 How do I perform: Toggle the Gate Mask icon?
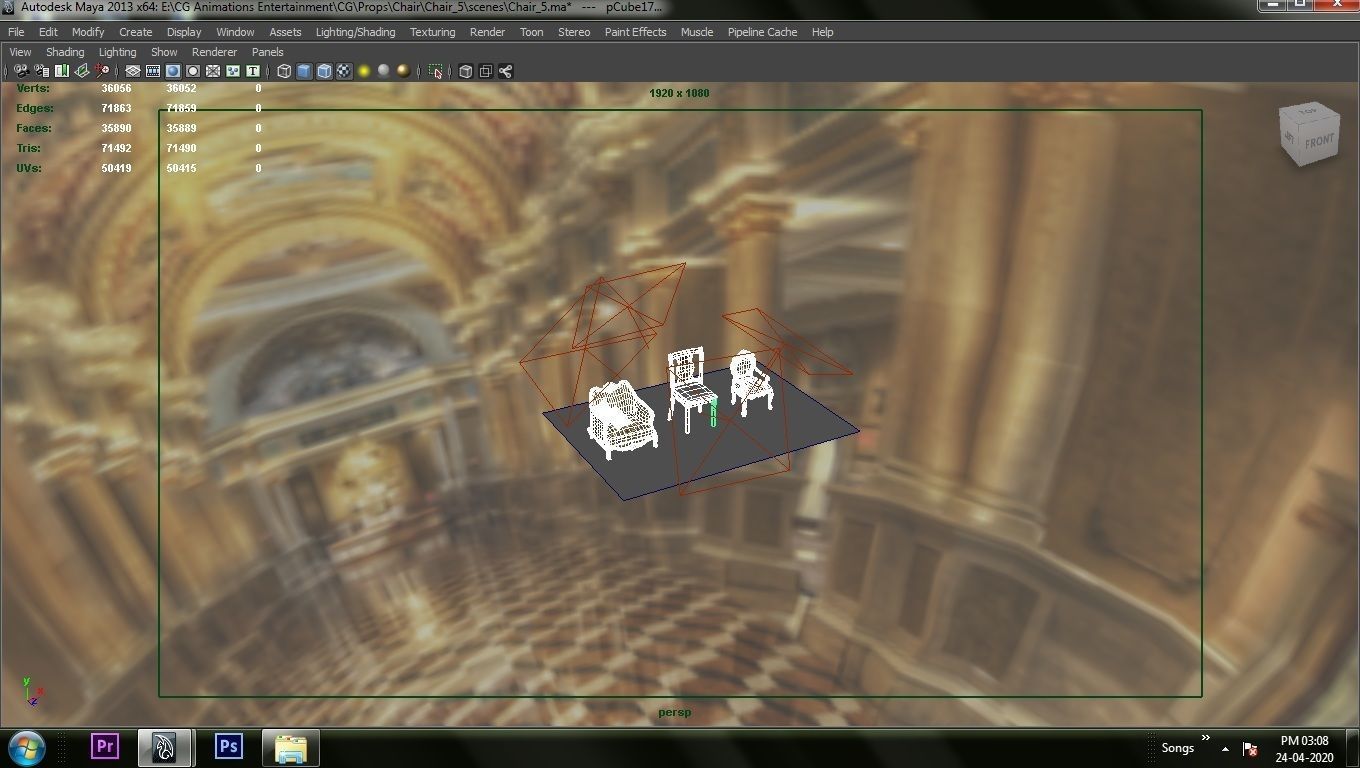(x=193, y=71)
